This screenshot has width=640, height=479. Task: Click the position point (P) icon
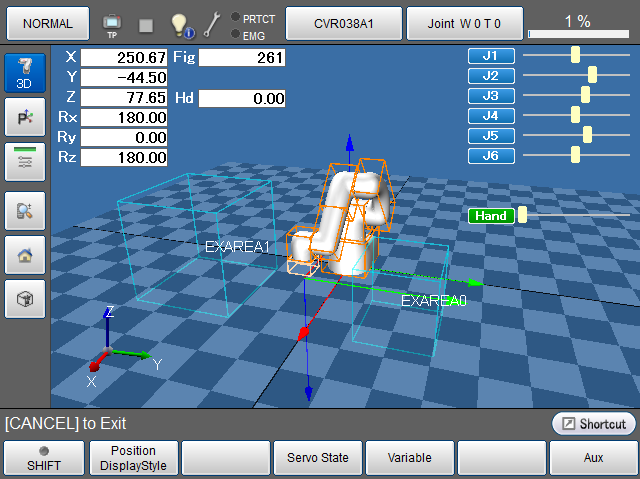24,118
